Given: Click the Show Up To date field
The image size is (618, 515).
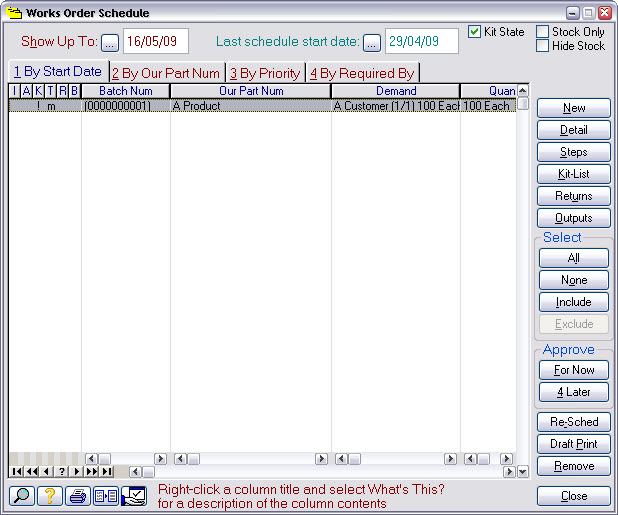Looking at the screenshot, I should (155, 42).
